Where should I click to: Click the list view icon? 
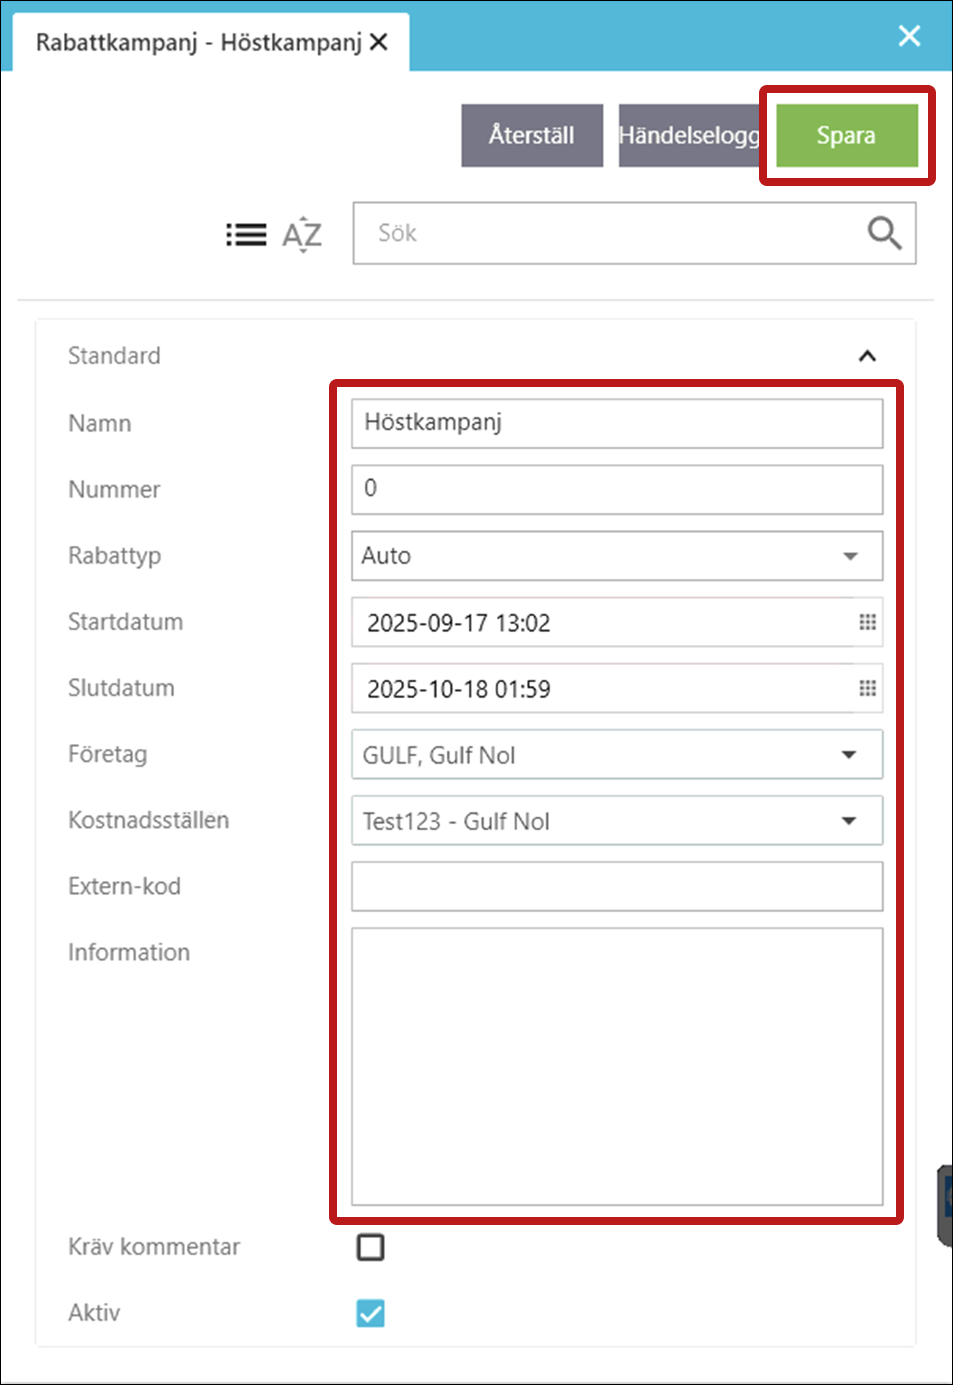246,234
